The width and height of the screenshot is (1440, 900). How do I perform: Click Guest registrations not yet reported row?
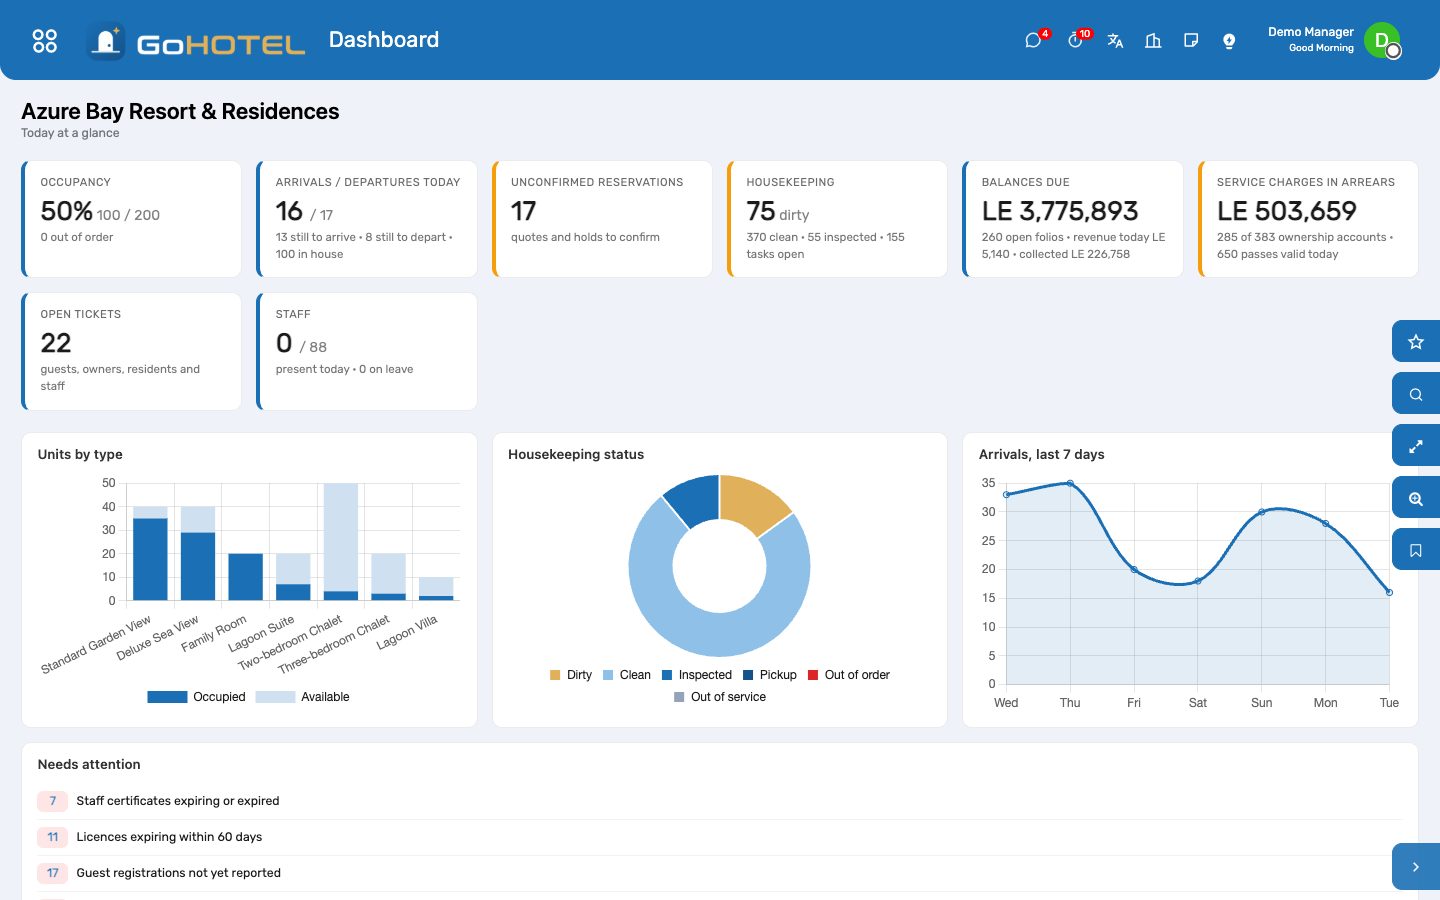[x=719, y=873]
